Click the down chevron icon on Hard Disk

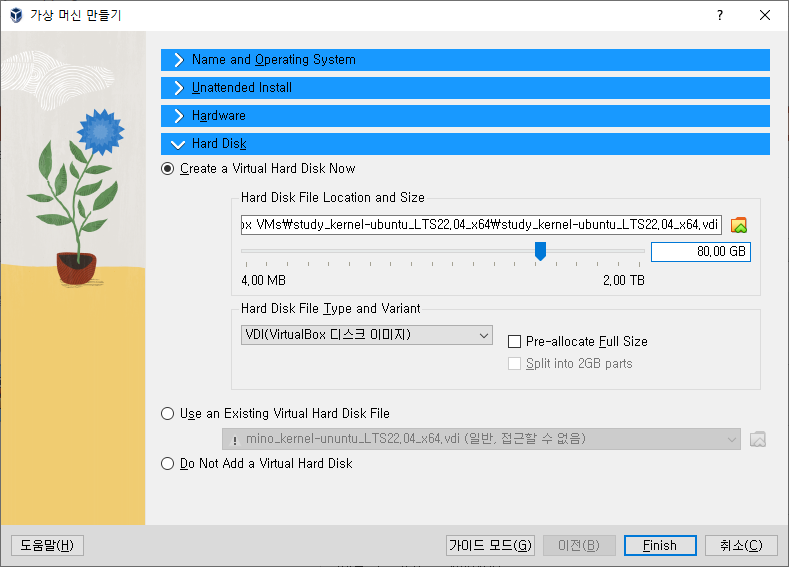point(178,144)
